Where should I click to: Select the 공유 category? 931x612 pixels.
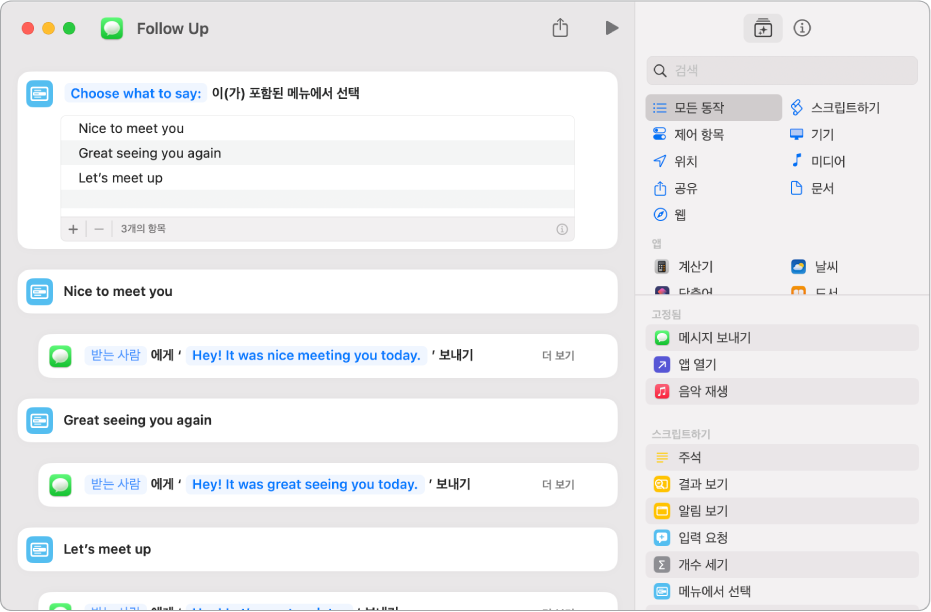(x=675, y=188)
